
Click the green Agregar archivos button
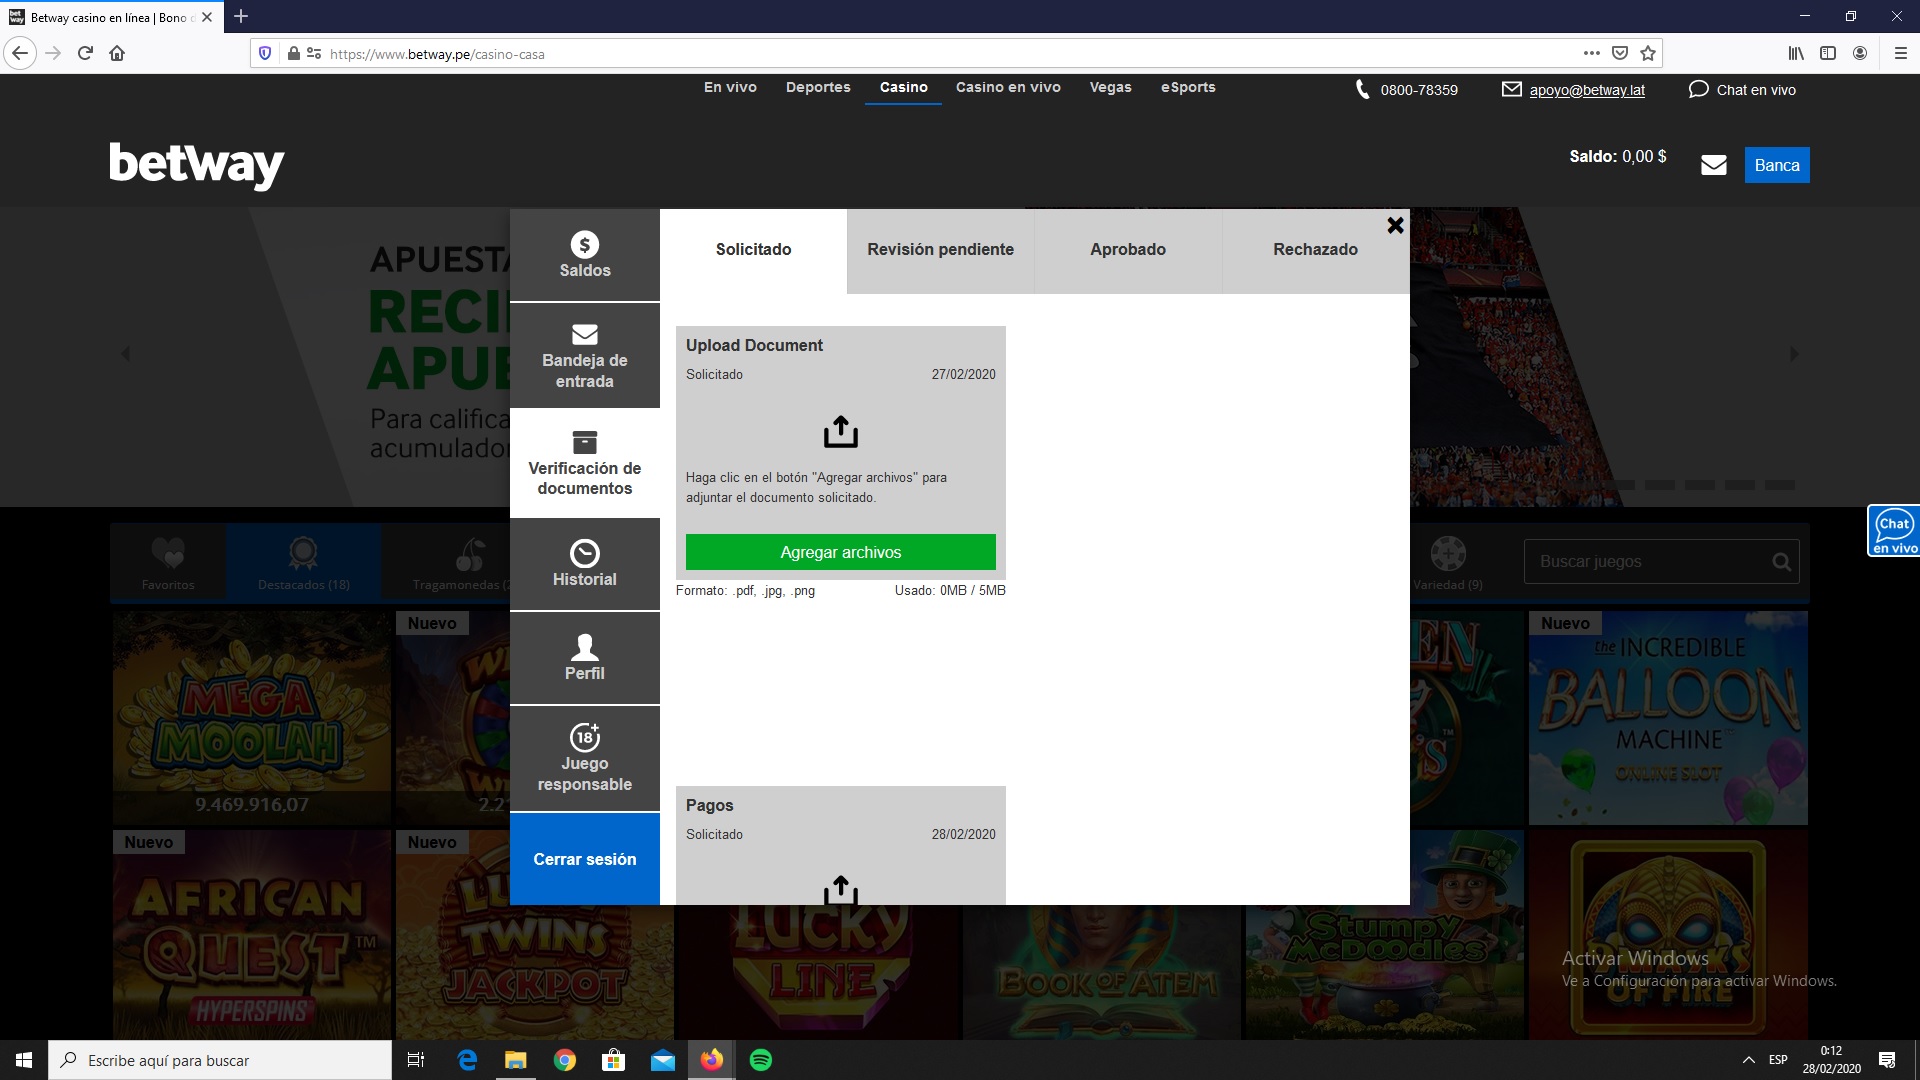841,552
